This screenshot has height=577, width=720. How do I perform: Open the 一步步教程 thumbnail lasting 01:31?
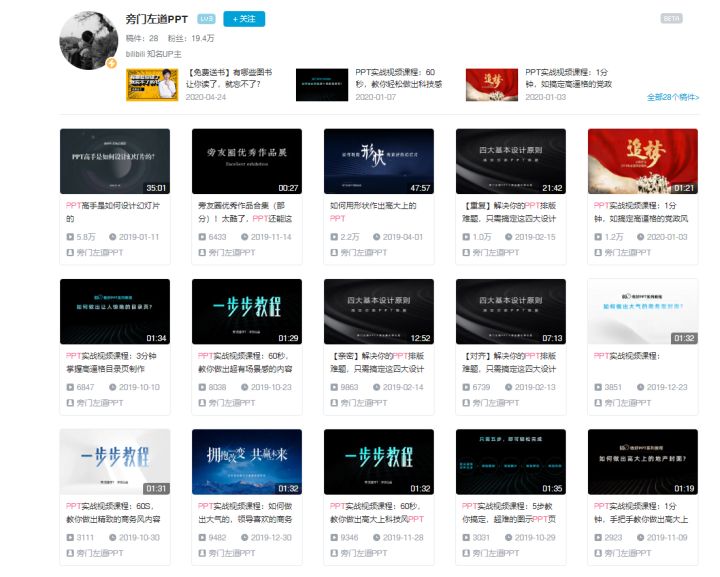[115, 462]
